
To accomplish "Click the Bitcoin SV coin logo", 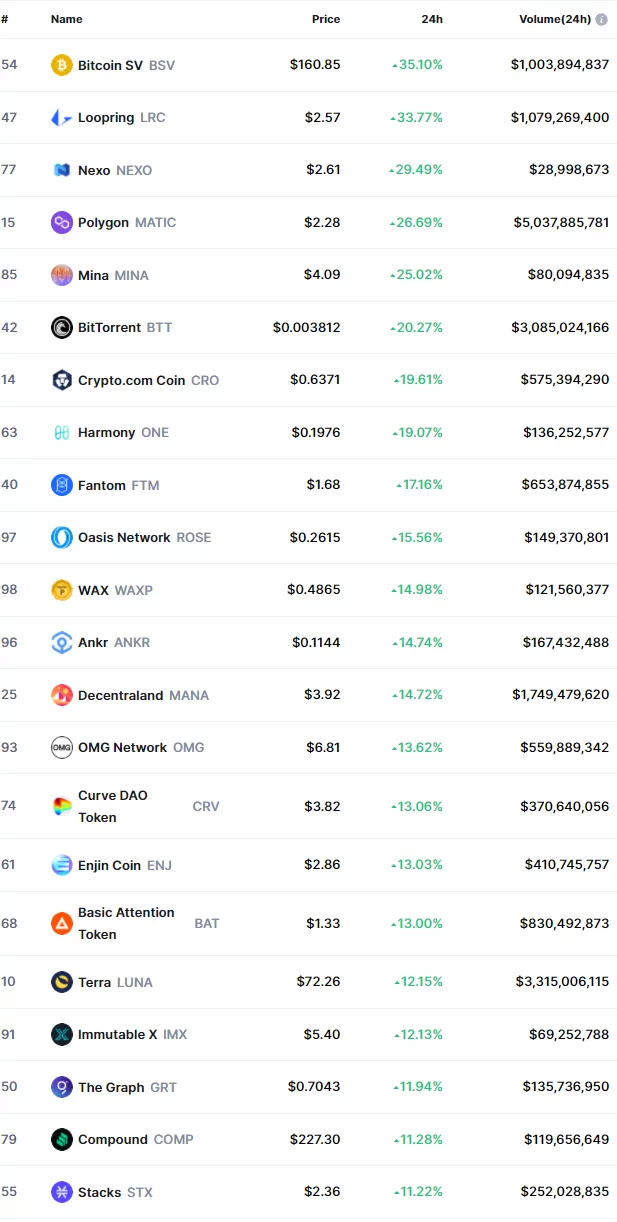I will click(62, 65).
